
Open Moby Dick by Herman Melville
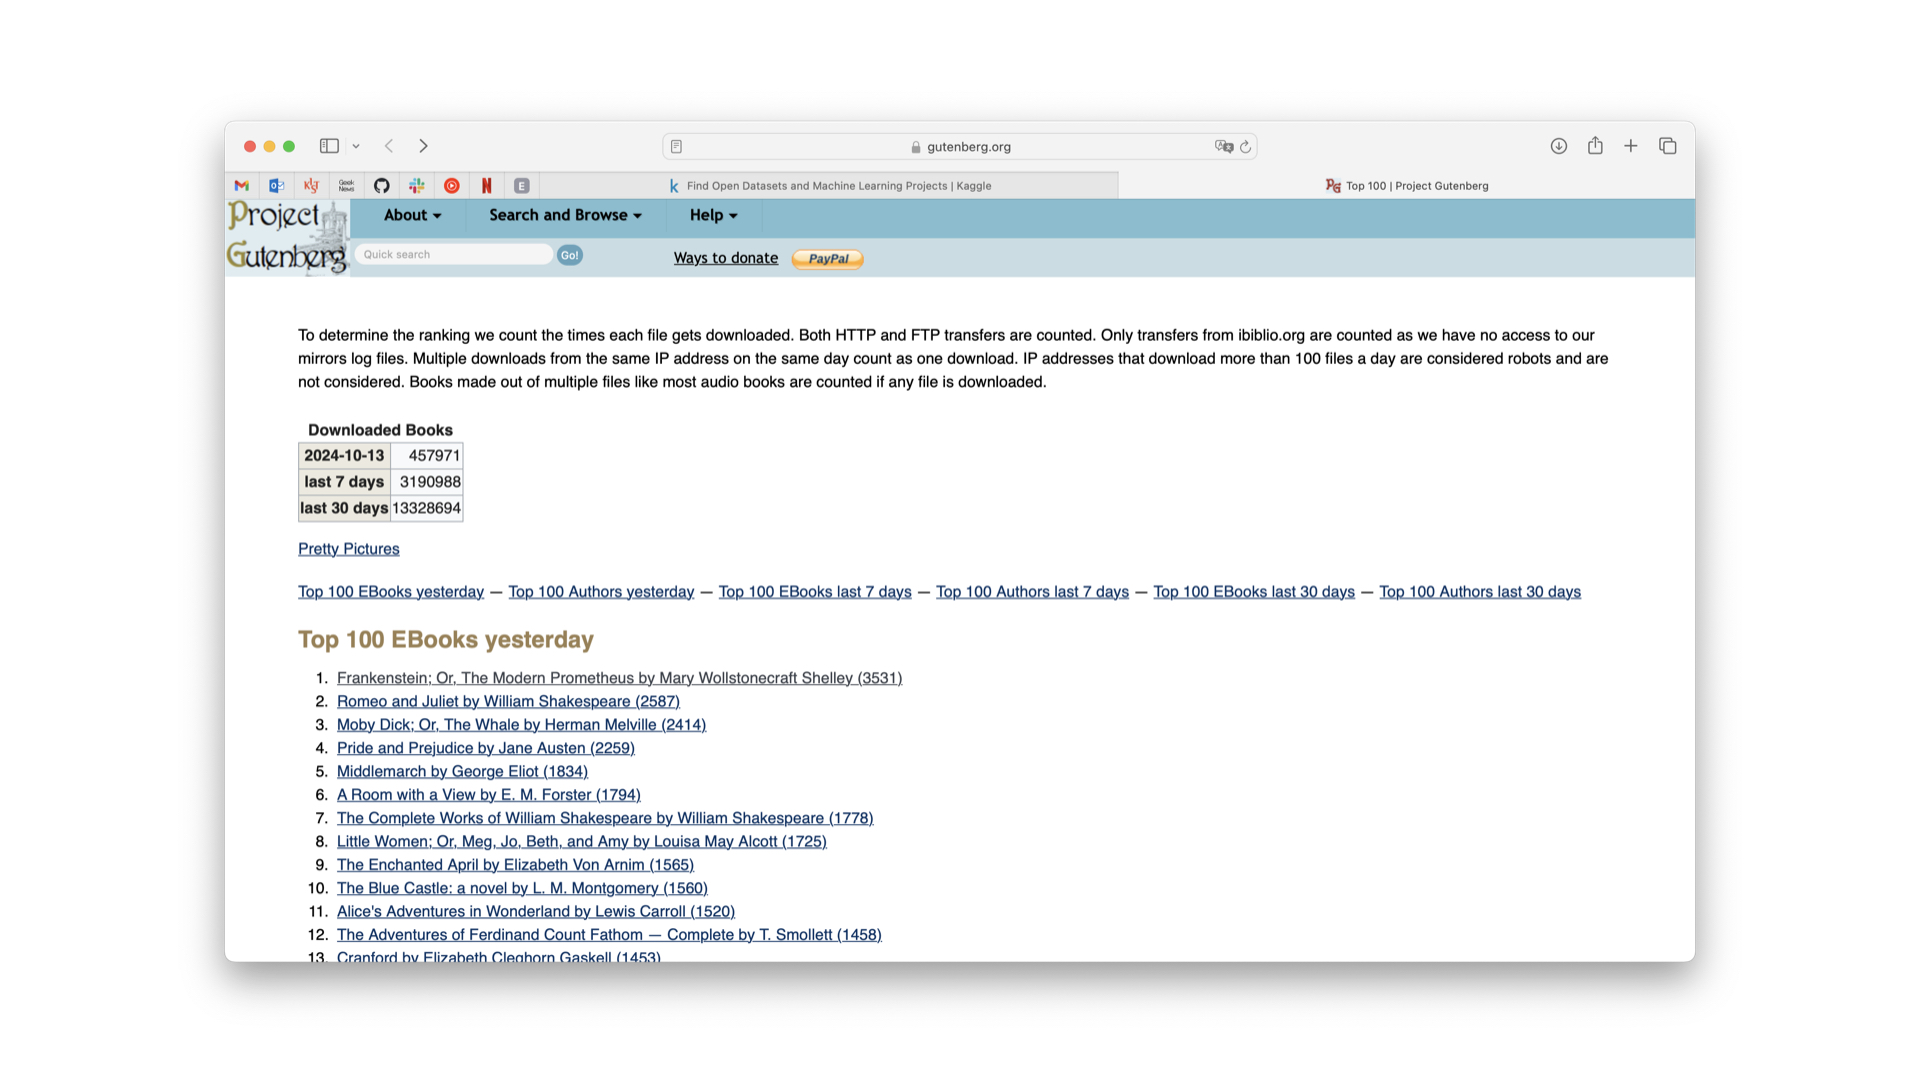click(521, 725)
